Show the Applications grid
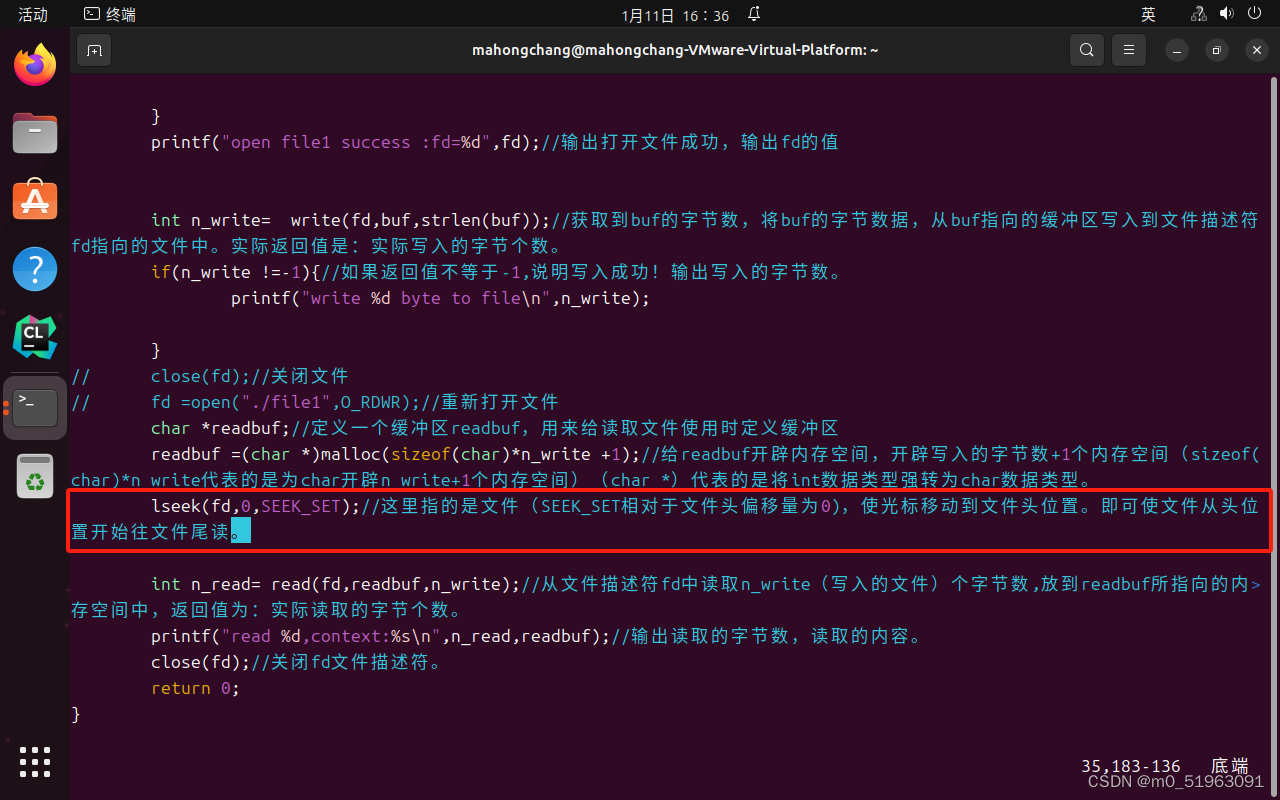Screen dimensions: 1280x800 [x=34, y=762]
